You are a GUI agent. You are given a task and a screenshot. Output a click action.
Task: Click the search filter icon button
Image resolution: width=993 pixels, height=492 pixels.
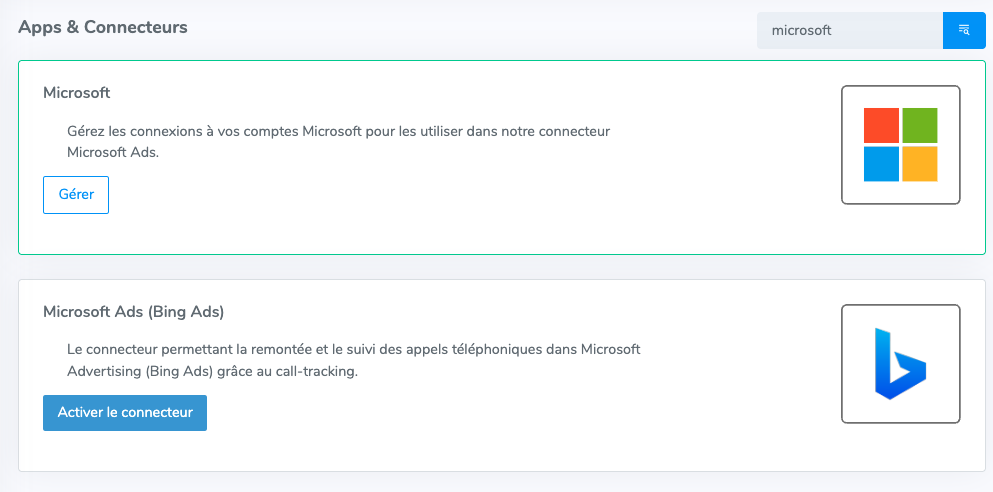tap(964, 31)
